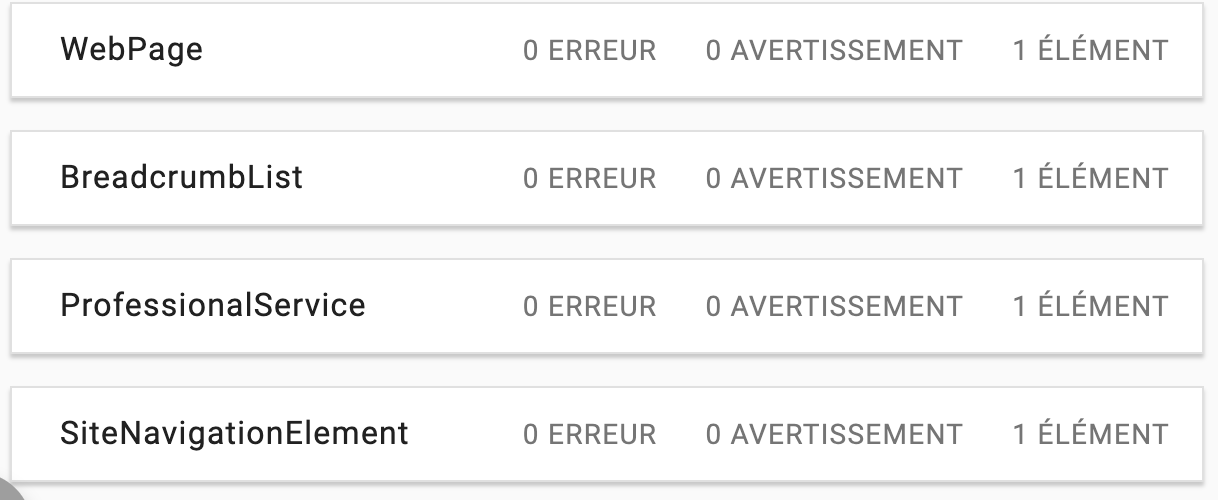Viewport: 1218px width, 500px height.
Task: Click ProfessionalService's 0 ERREUR count
Action: 590,306
